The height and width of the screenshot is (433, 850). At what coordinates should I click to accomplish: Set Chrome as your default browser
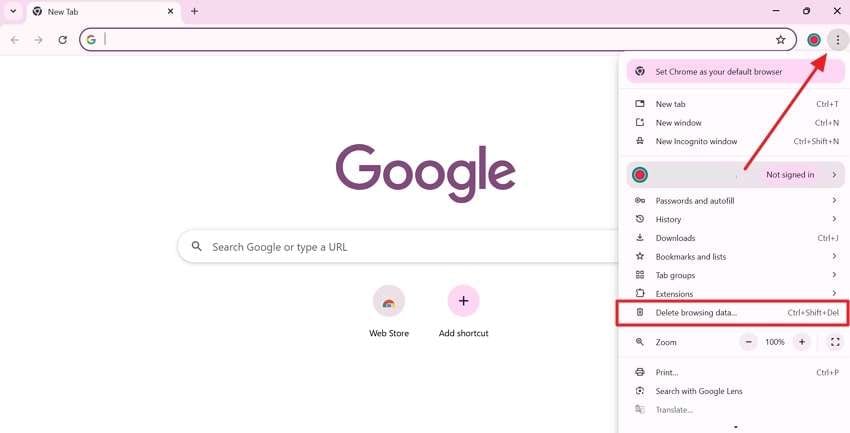(x=736, y=72)
